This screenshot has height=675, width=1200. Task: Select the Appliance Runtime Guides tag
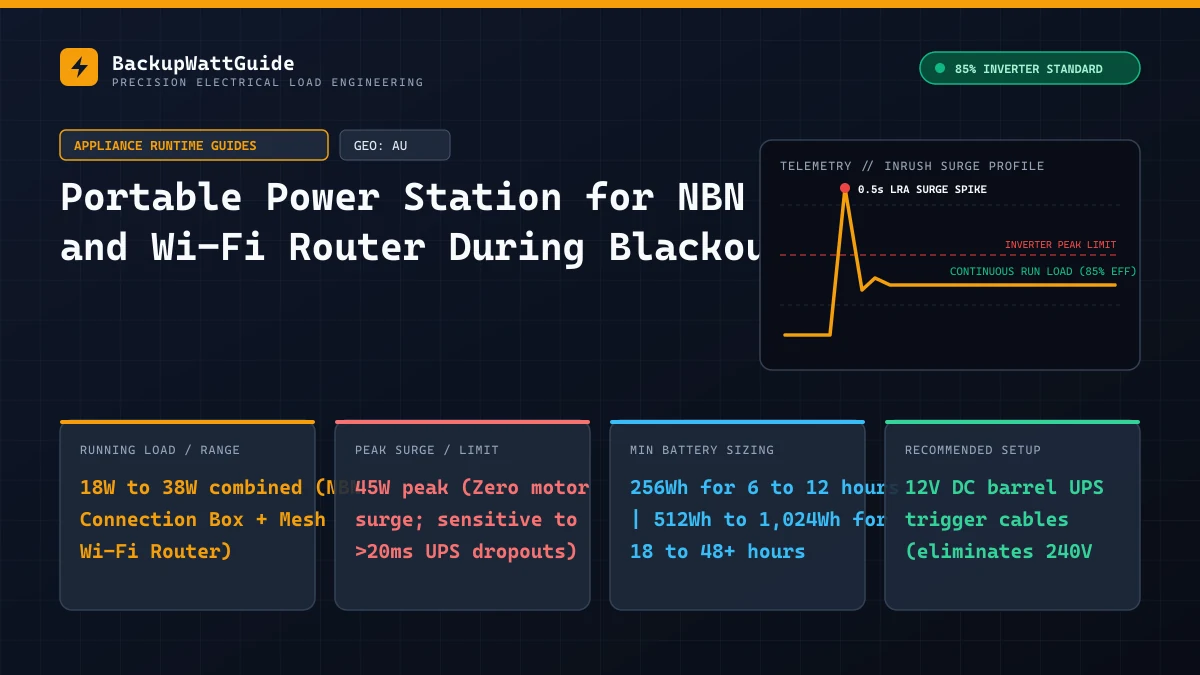point(194,145)
